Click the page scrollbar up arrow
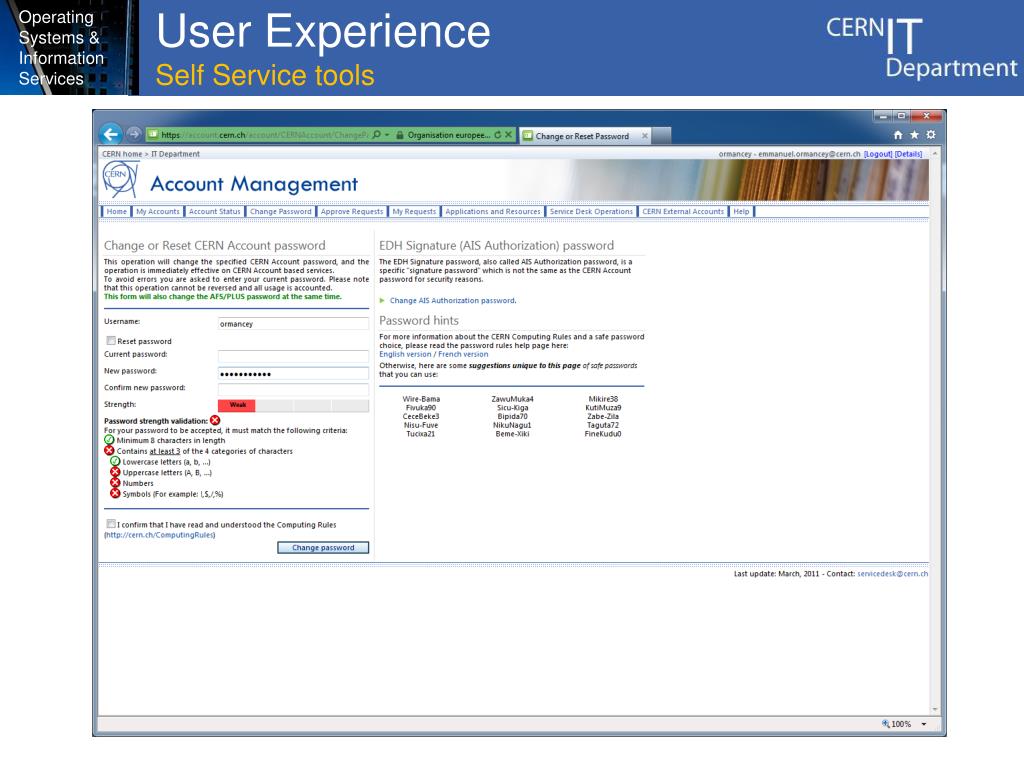The height and width of the screenshot is (768, 1024). 935,154
